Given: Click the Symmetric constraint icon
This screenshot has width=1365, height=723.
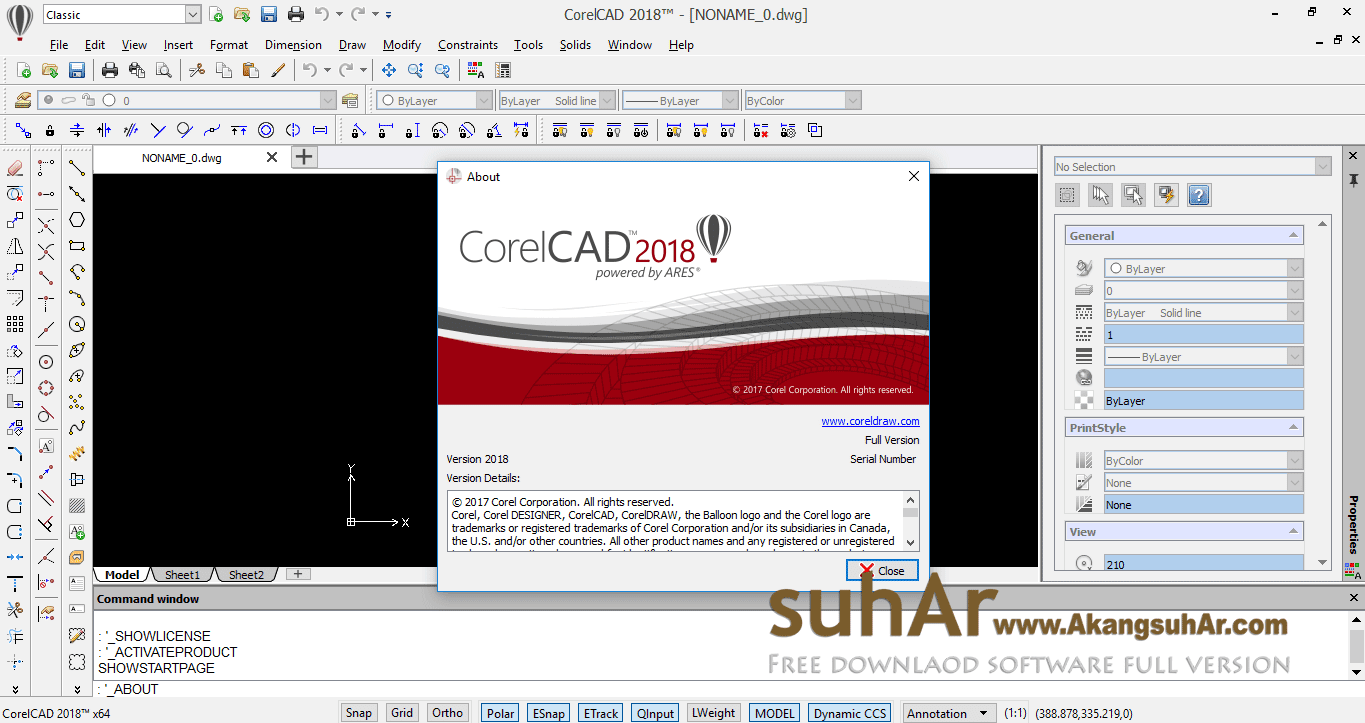Looking at the screenshot, I should (x=293, y=130).
